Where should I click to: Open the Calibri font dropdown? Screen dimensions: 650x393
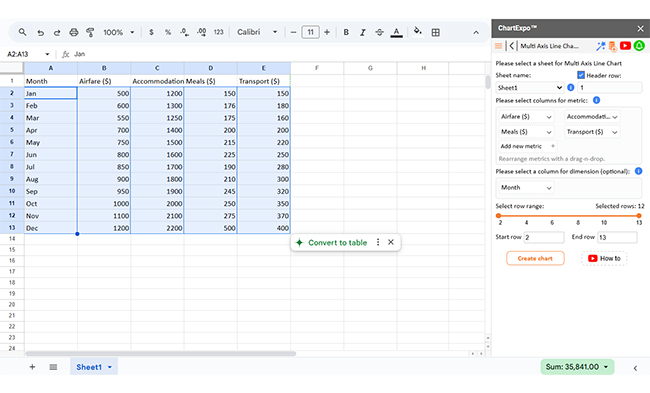point(257,32)
